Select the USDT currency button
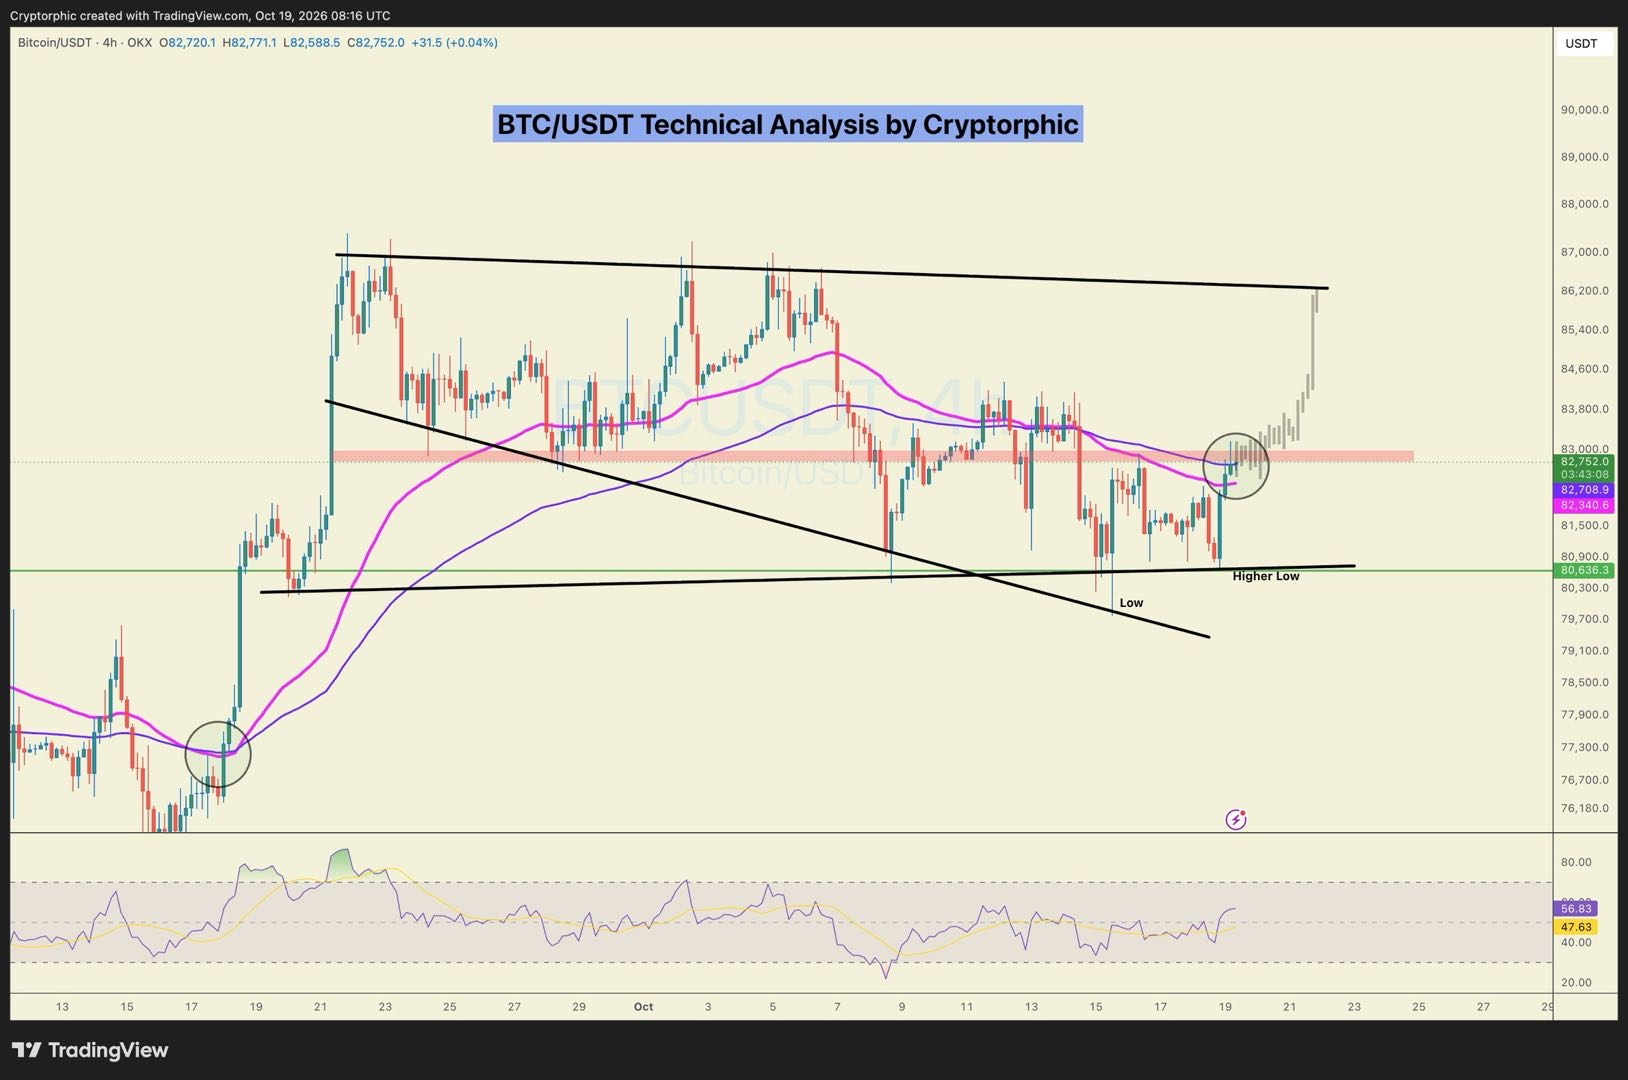The height and width of the screenshot is (1080, 1628). point(1581,44)
